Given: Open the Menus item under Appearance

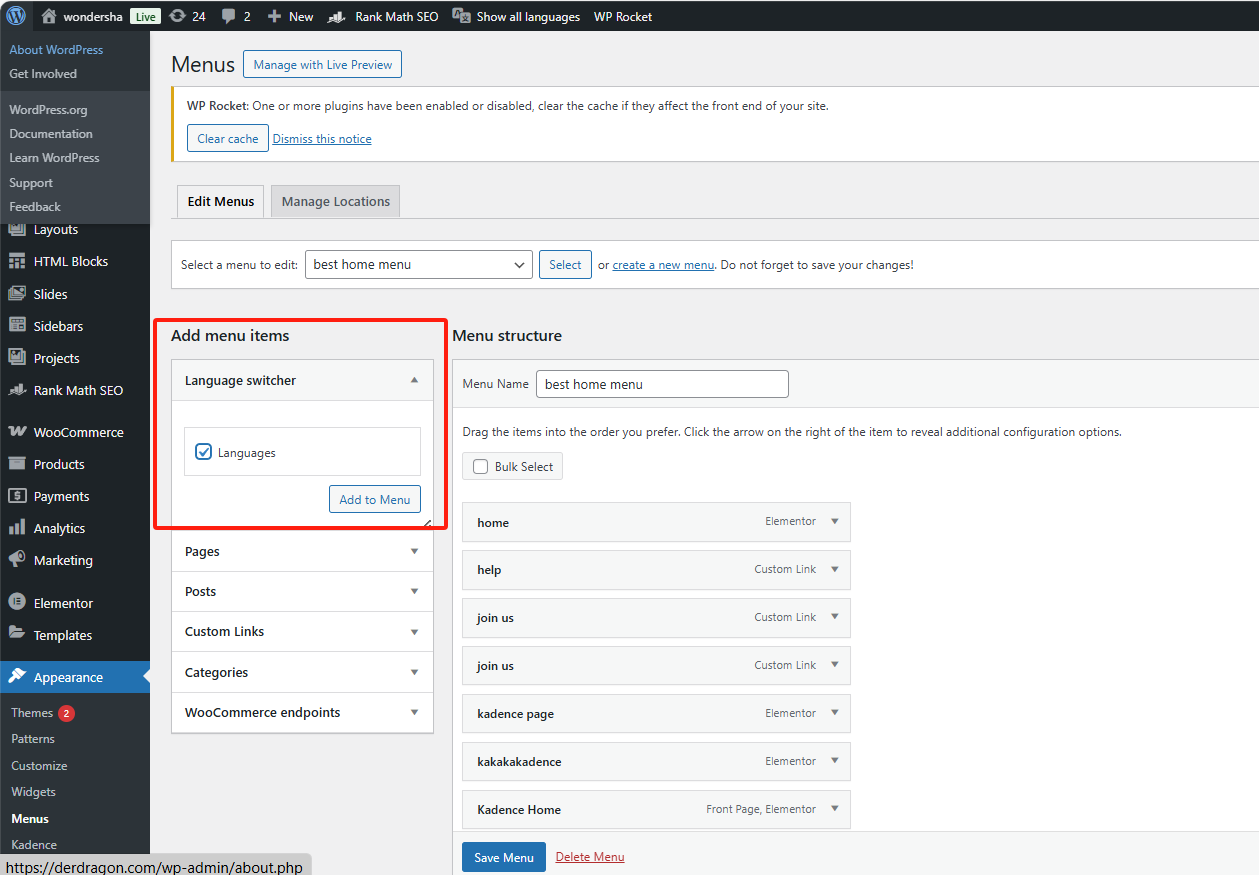Looking at the screenshot, I should [x=30, y=818].
